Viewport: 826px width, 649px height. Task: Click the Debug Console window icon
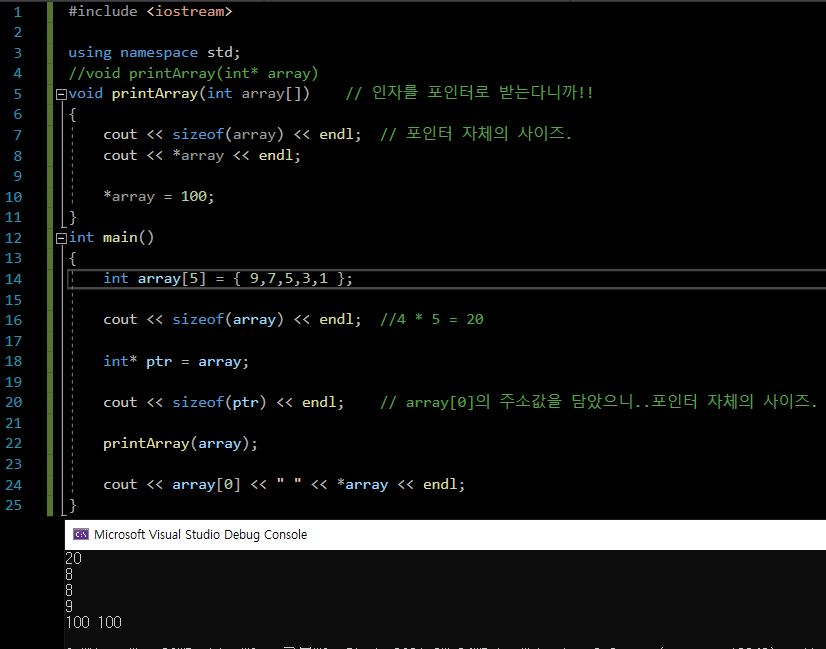tap(81, 534)
